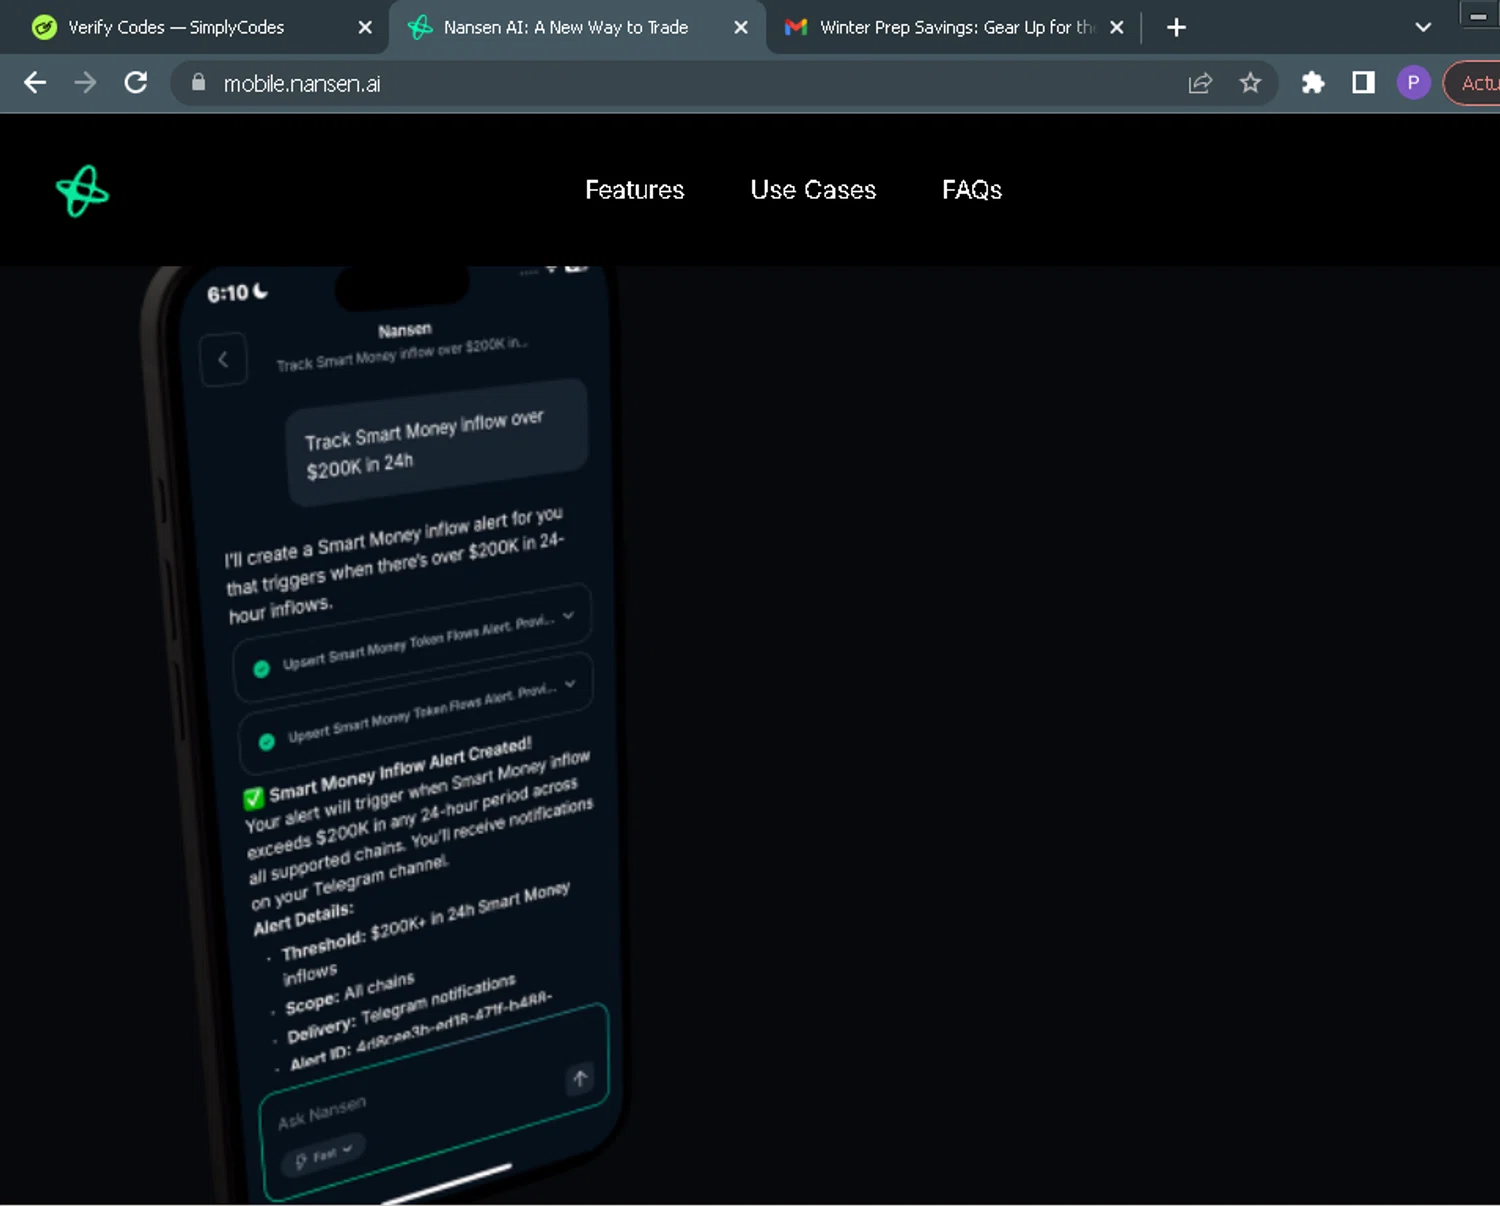
Task: Click the Smart Money Inflow Alert Created heading
Action: pyautogui.click(x=399, y=768)
